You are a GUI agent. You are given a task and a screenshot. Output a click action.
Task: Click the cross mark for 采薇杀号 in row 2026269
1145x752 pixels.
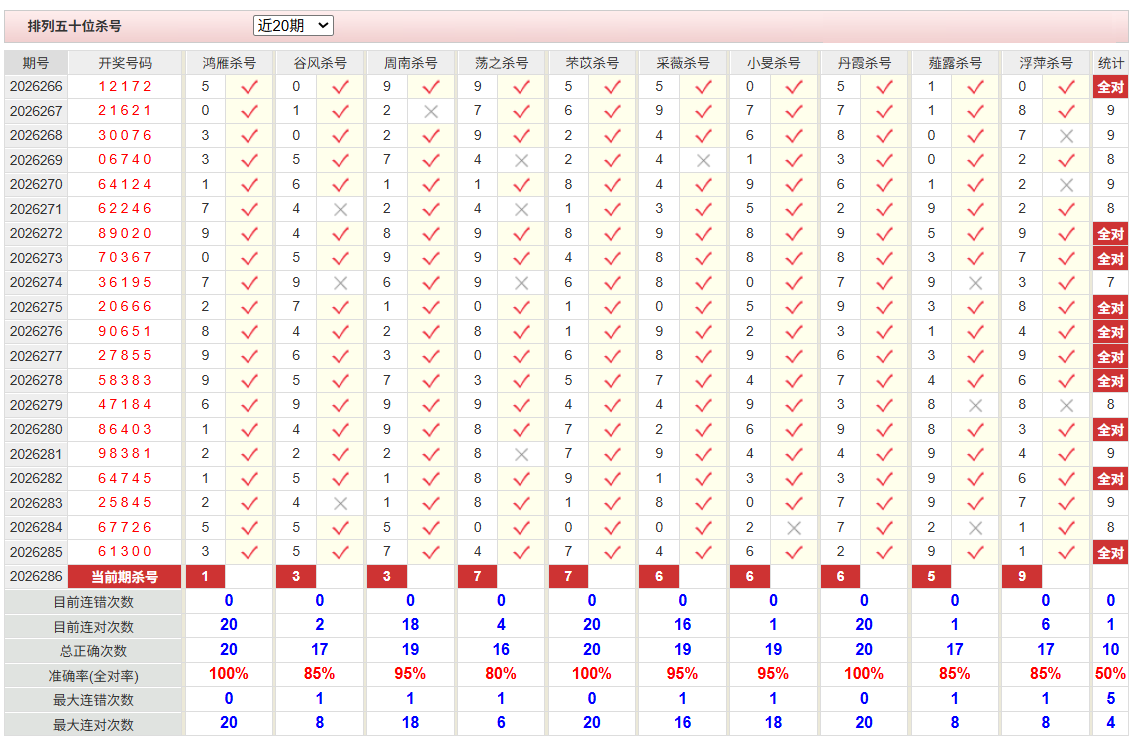(703, 161)
